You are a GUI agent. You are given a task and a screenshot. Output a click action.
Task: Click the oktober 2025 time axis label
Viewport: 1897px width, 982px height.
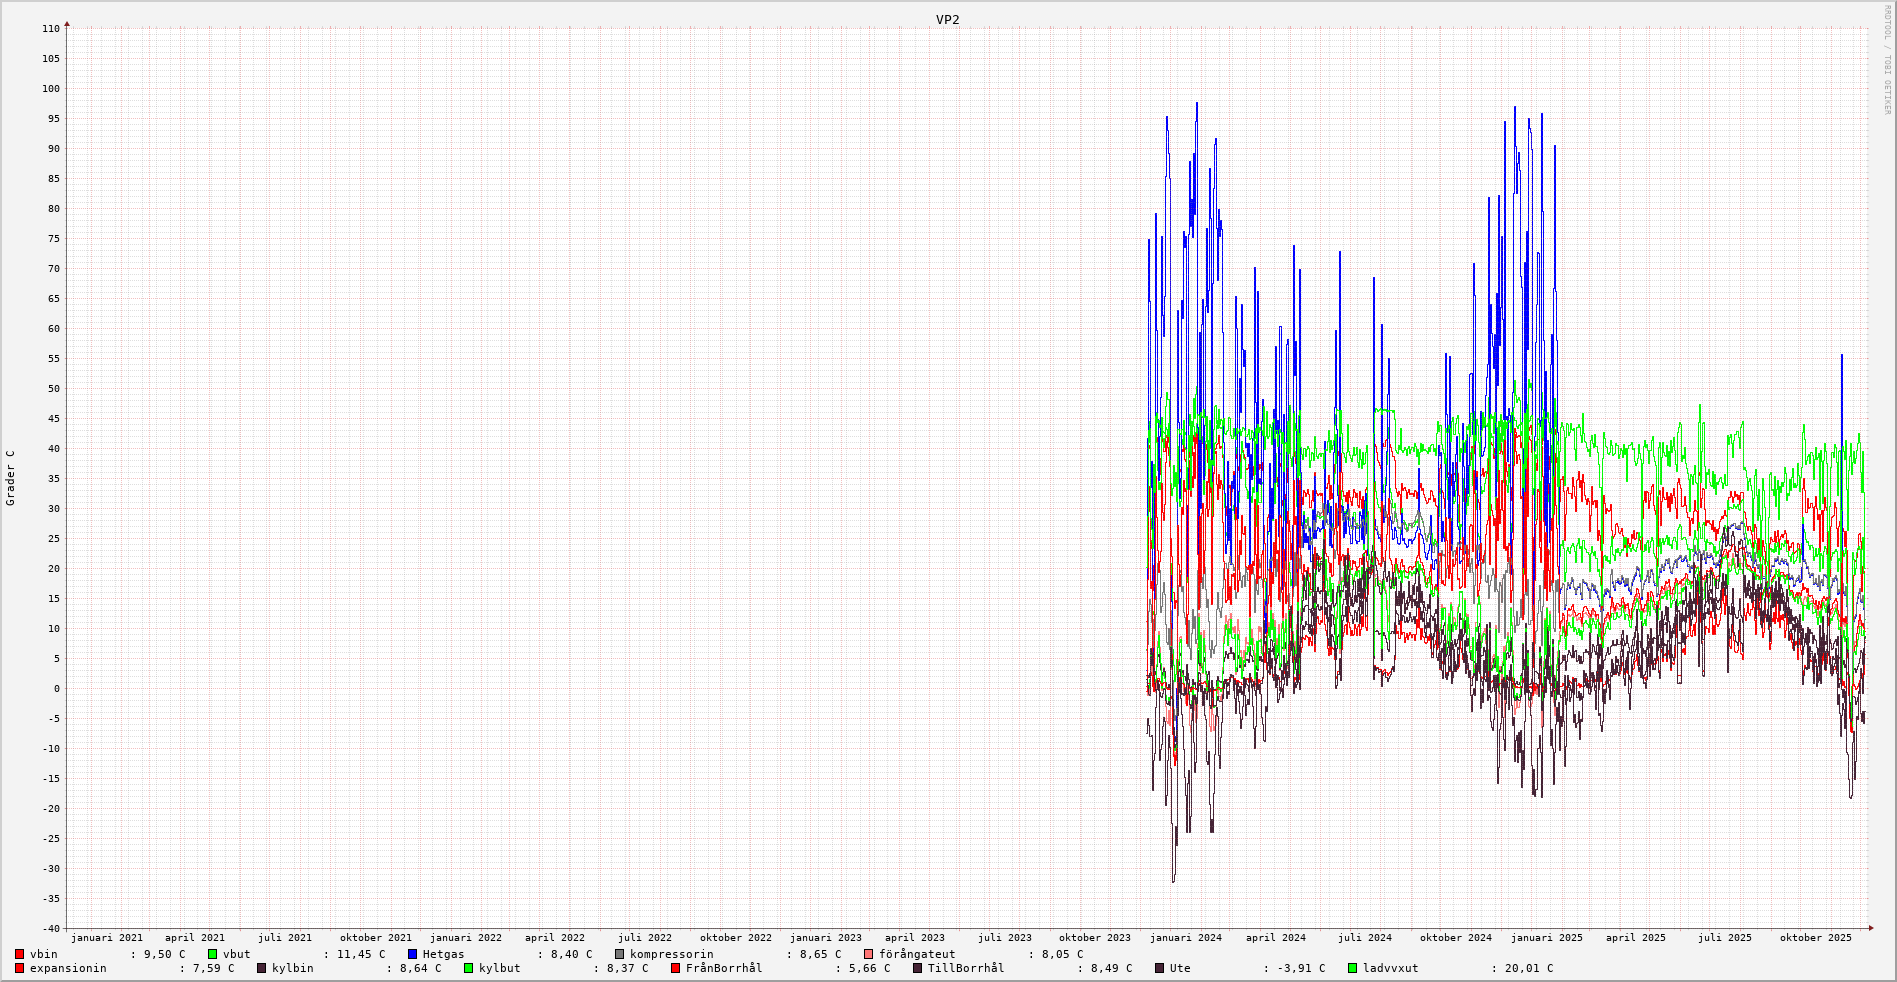click(x=1815, y=938)
